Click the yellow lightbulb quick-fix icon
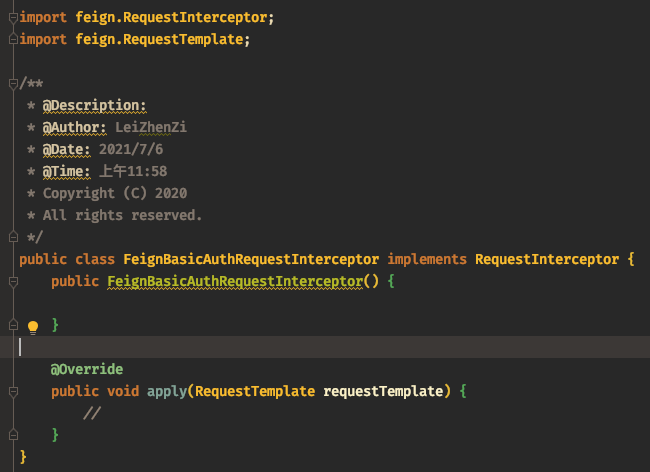Viewport: 650px width, 472px height. (x=33, y=327)
